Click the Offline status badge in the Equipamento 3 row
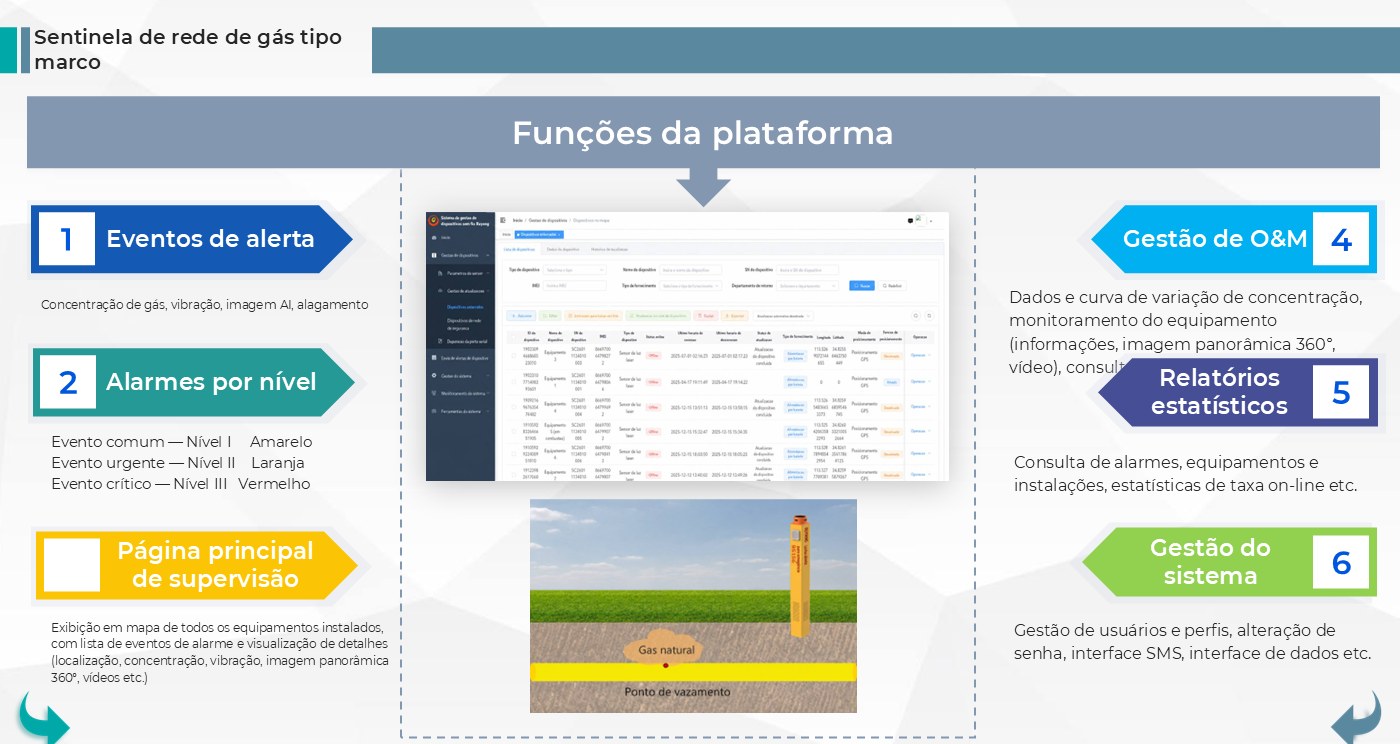Screen dimensions: 1400x744 (653, 356)
